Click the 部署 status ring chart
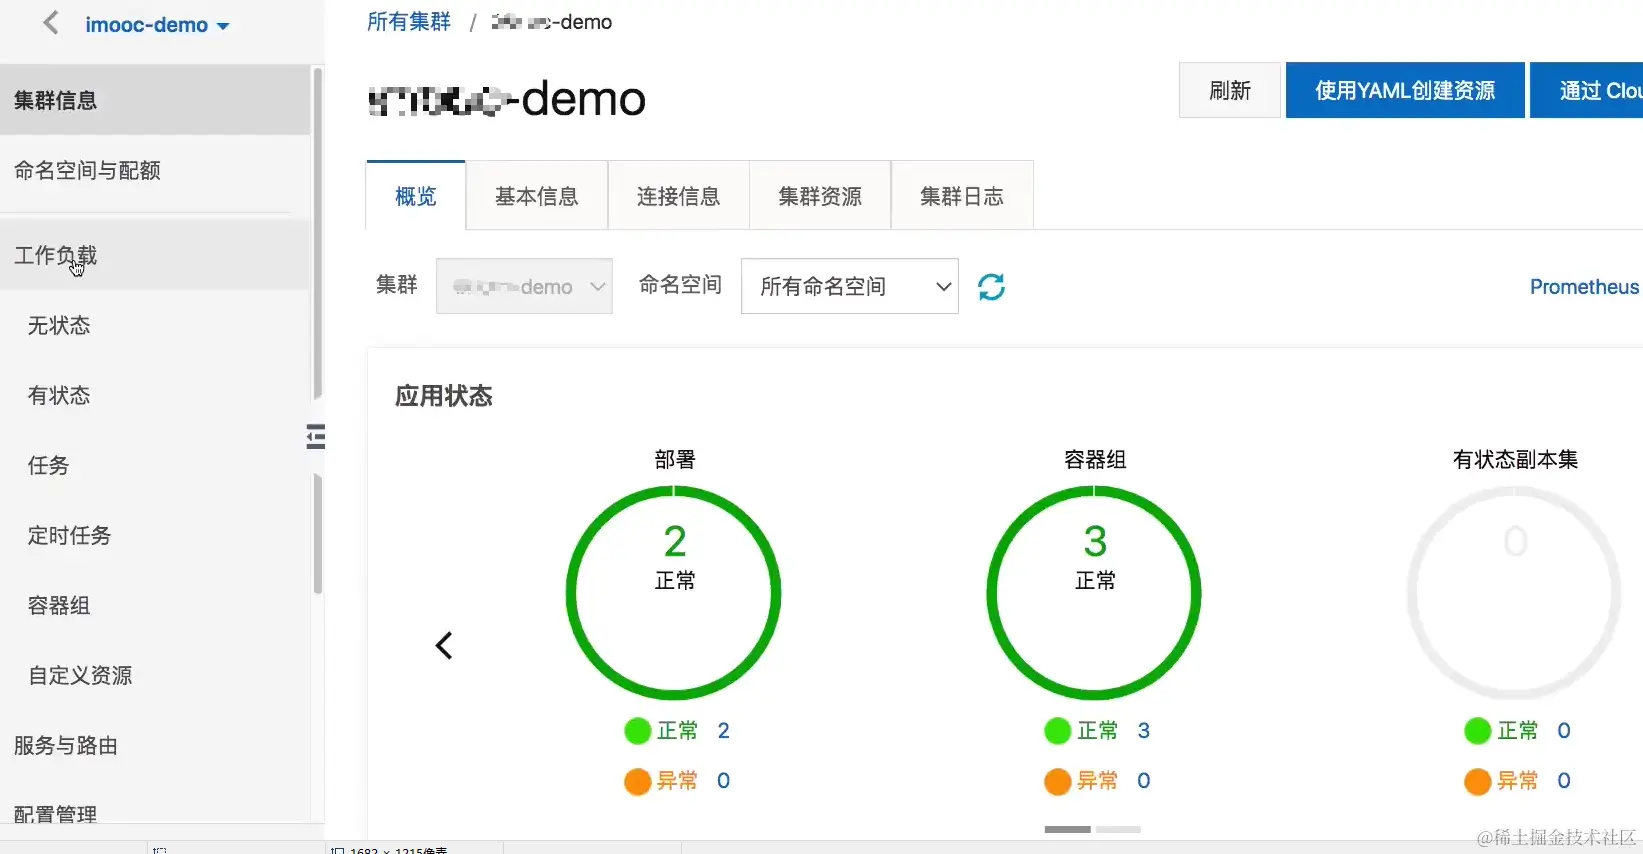1643x854 pixels. pos(674,593)
